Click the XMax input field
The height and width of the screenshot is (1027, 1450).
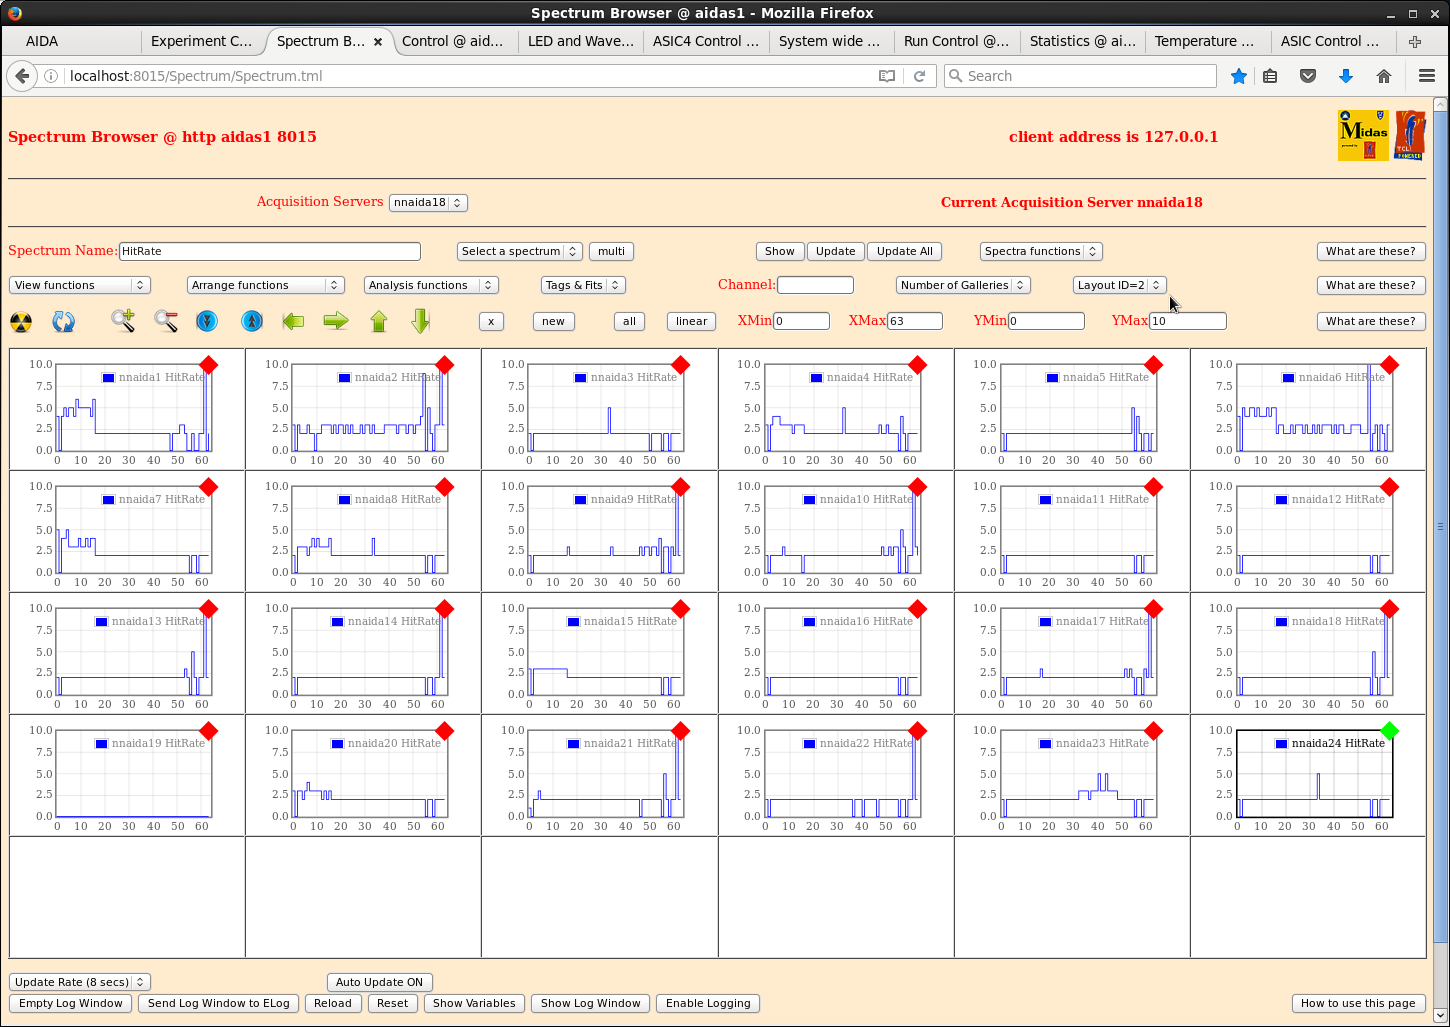pyautogui.click(x=915, y=321)
